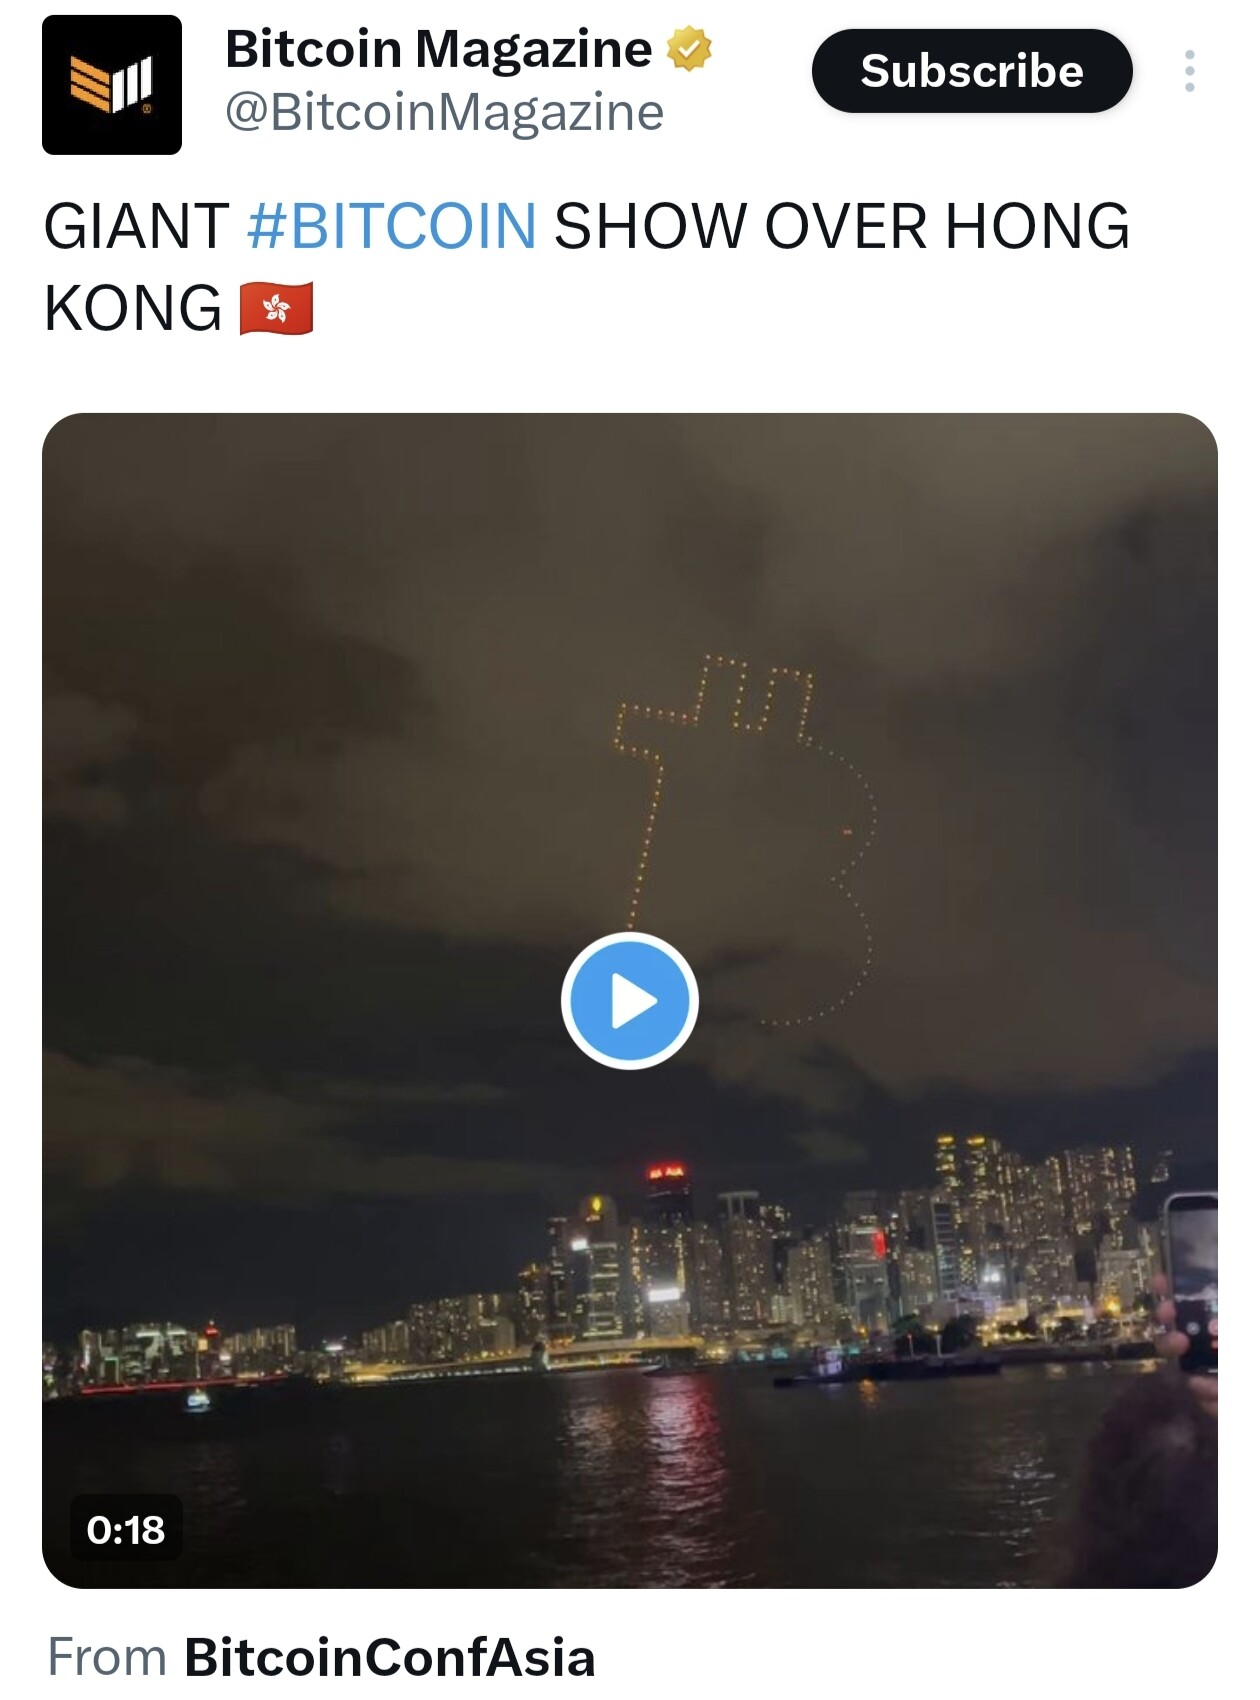
Task: Click the 0:18 video duration badge
Action: [x=126, y=1529]
